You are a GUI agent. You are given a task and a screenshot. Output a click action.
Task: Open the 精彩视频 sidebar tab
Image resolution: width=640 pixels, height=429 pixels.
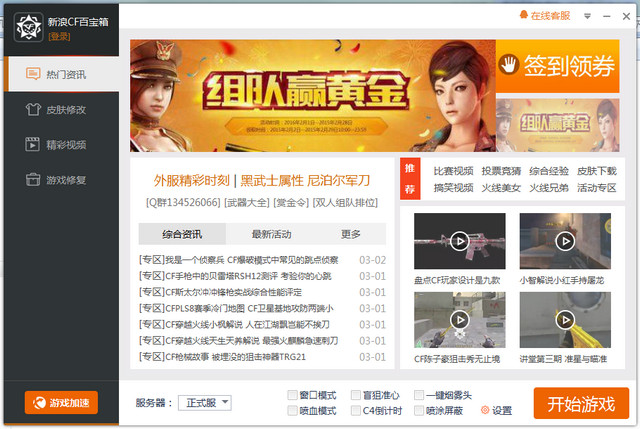62,144
